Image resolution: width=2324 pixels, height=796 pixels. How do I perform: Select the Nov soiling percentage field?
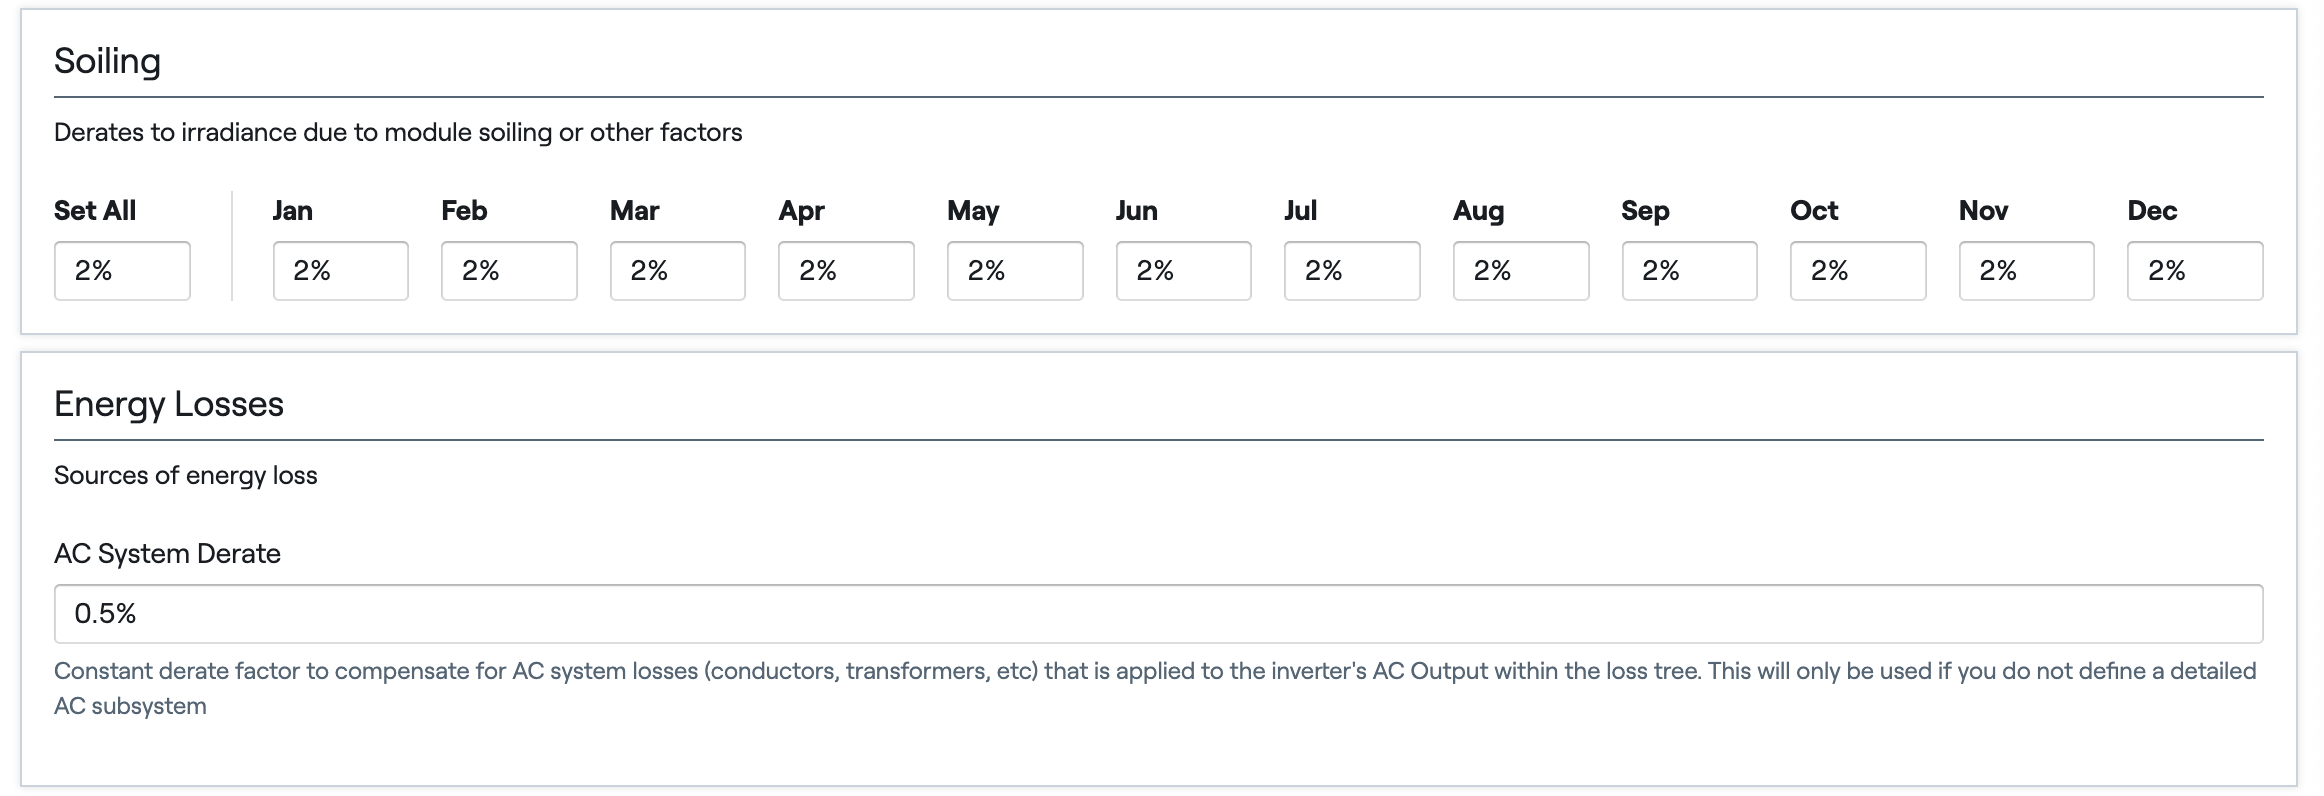coord(2027,270)
